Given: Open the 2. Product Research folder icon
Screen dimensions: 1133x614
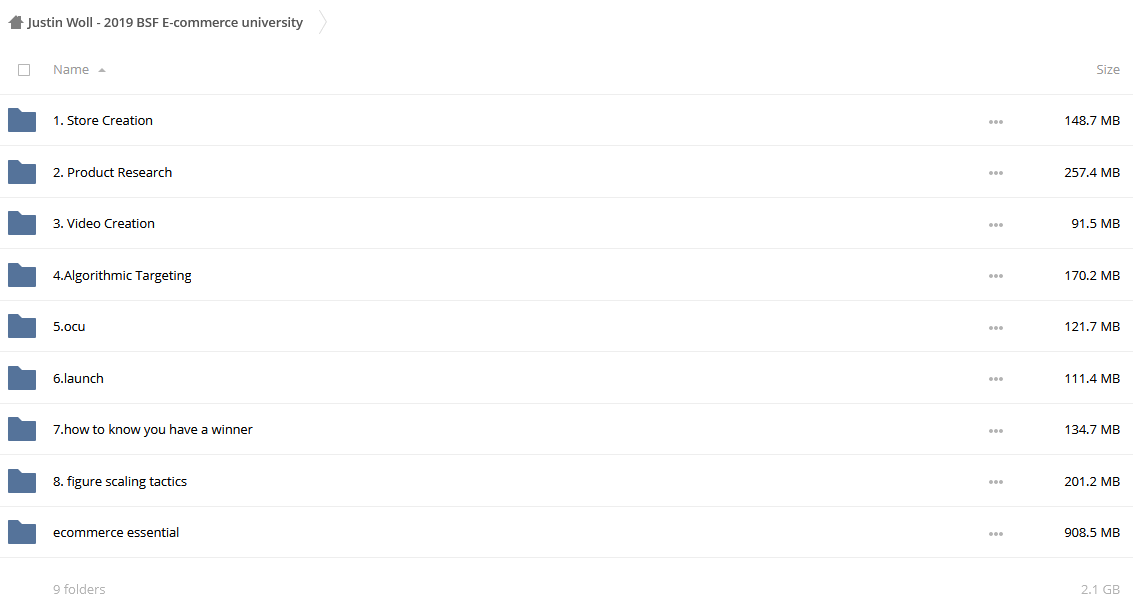Looking at the screenshot, I should coord(22,172).
